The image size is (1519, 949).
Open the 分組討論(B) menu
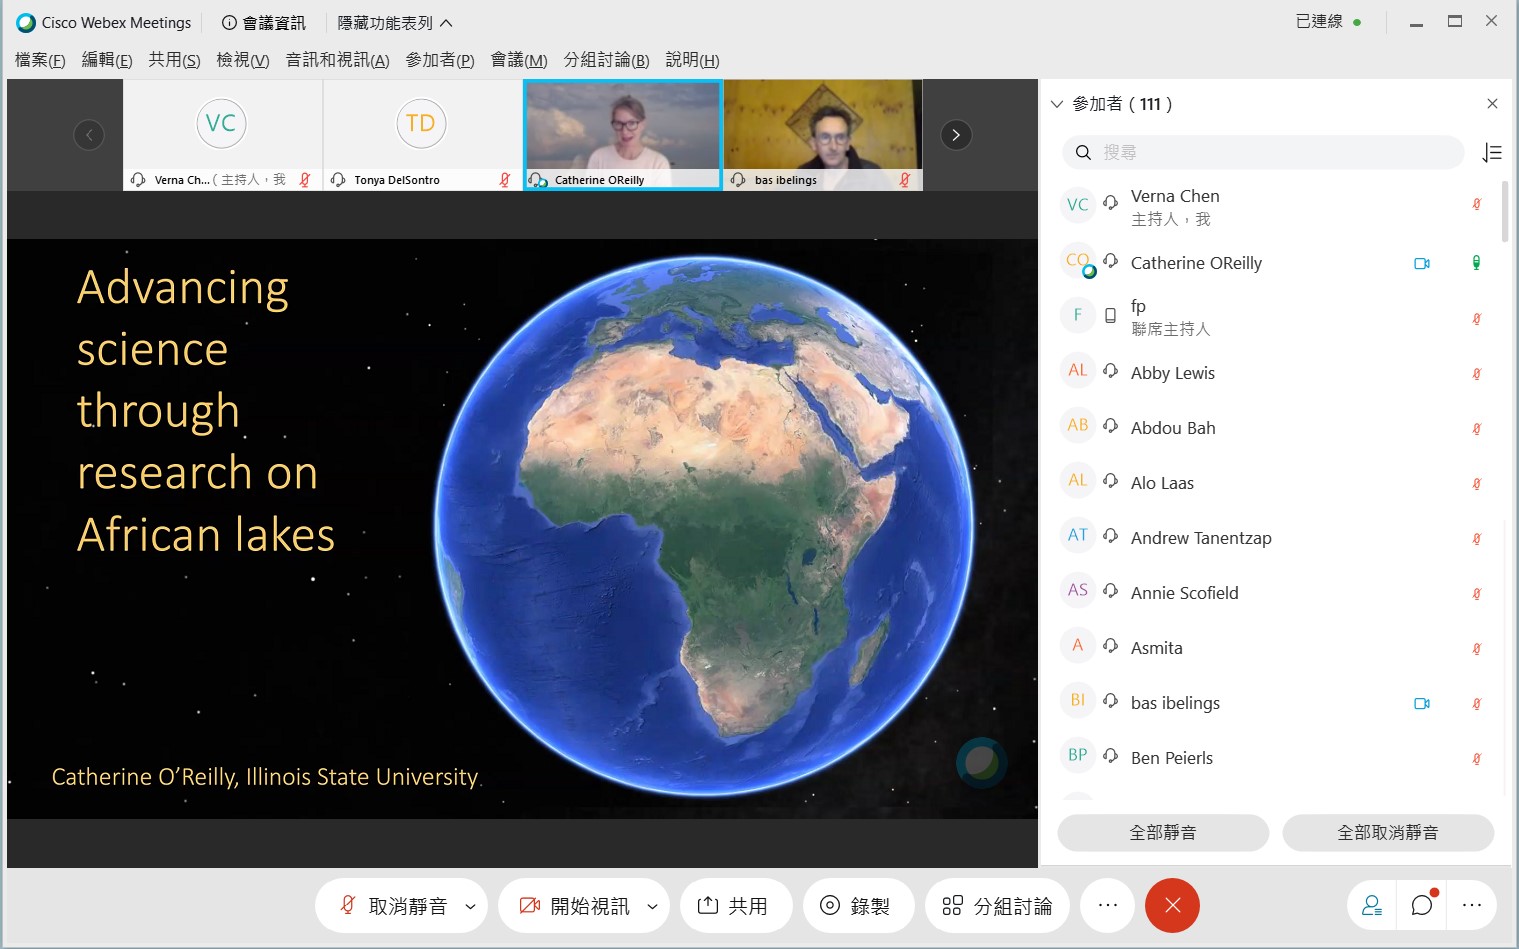(x=606, y=60)
